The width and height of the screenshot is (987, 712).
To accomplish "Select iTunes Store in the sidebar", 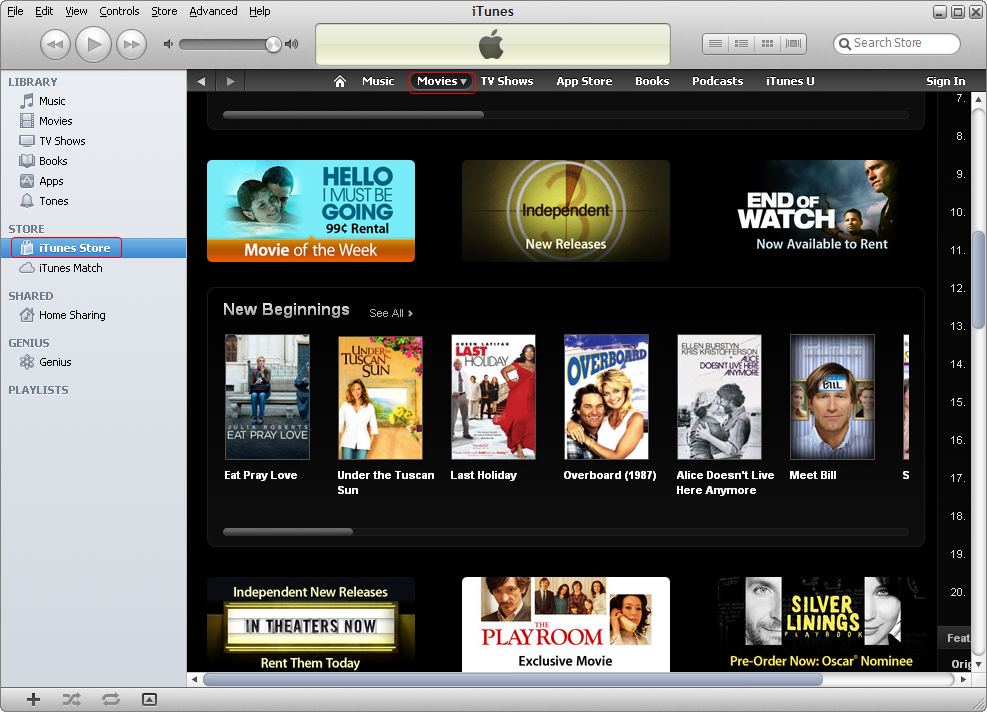I will click(x=93, y=248).
